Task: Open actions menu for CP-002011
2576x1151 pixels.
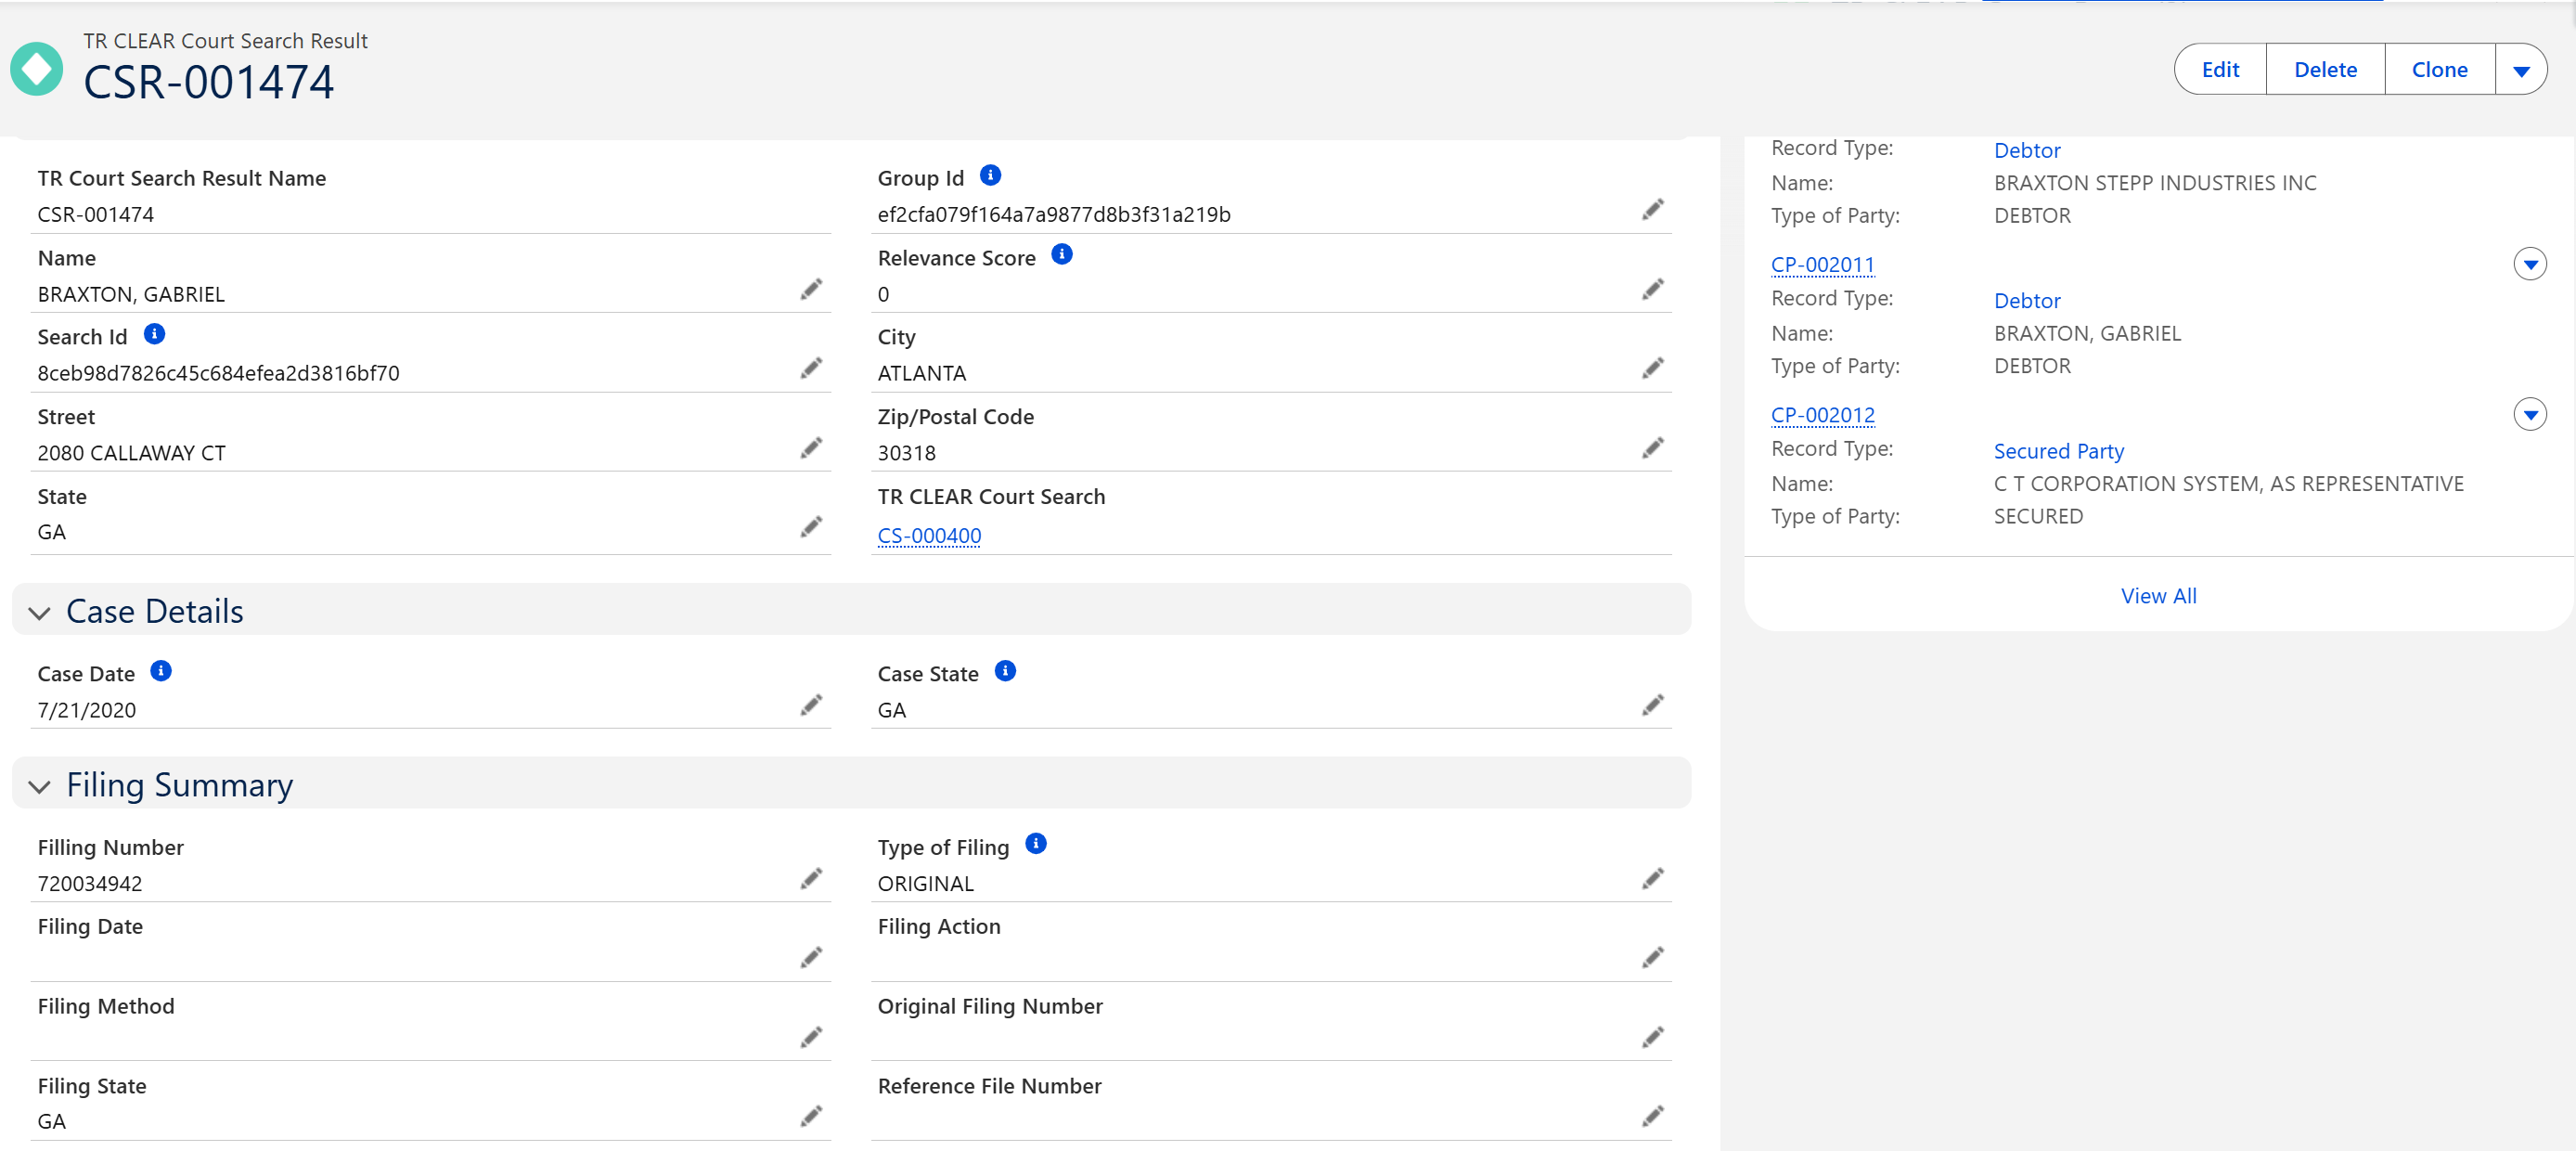Action: tap(2530, 264)
